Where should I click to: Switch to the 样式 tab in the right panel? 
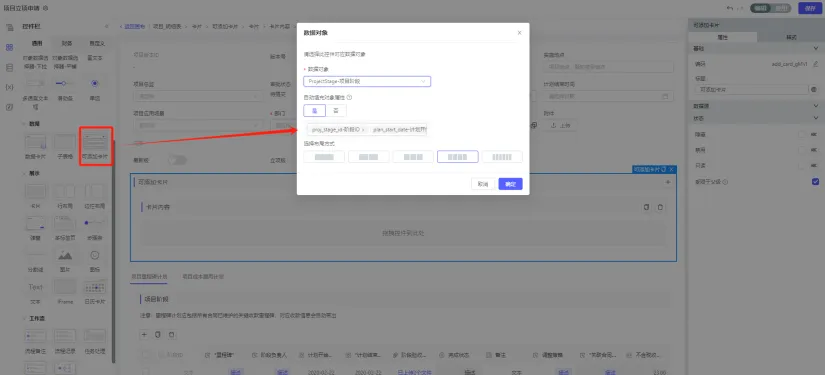tap(791, 37)
